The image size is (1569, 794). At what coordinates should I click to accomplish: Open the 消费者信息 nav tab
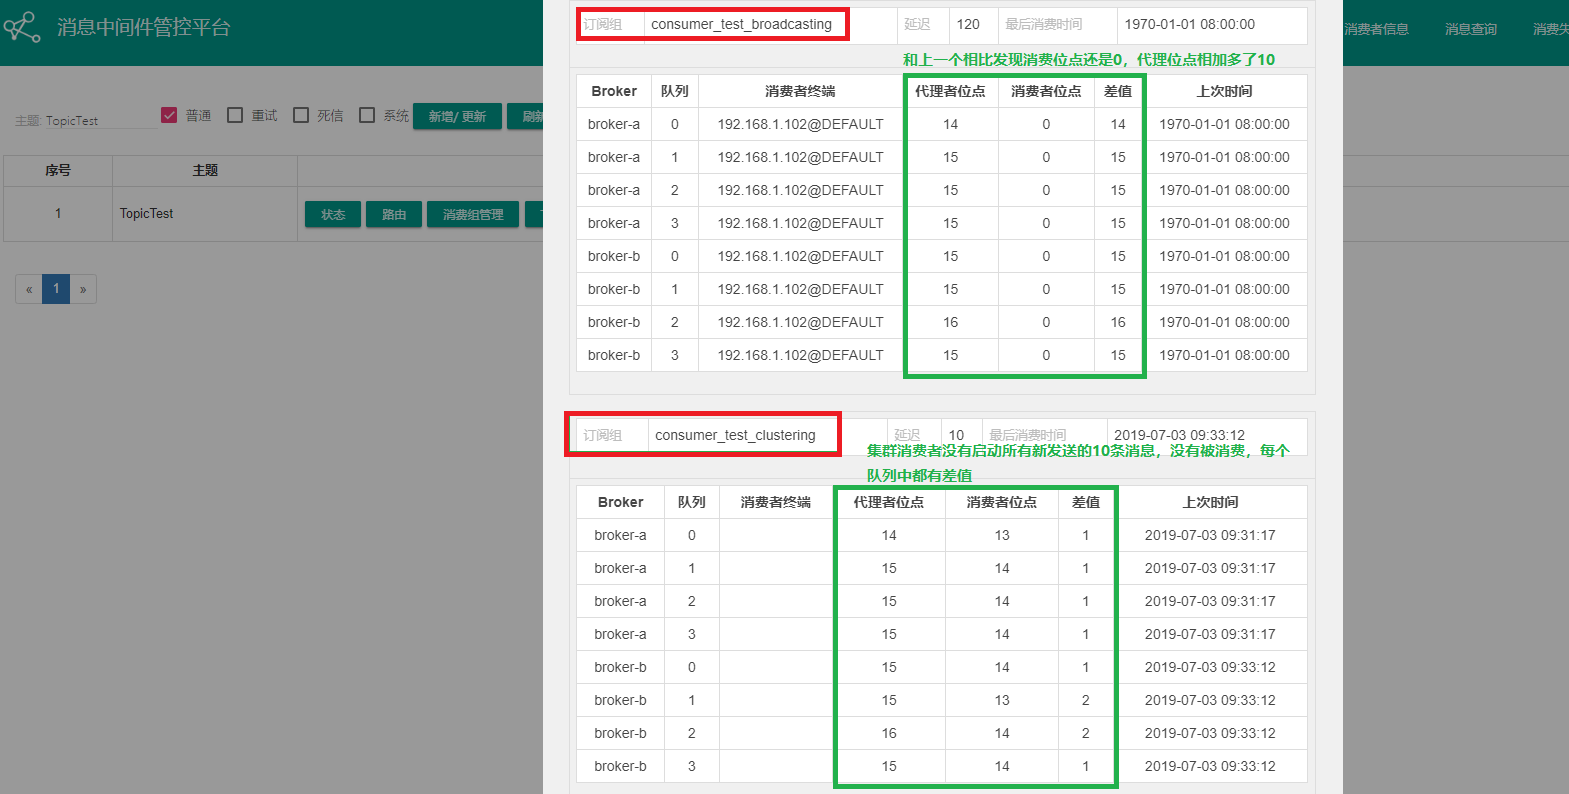1376,29
